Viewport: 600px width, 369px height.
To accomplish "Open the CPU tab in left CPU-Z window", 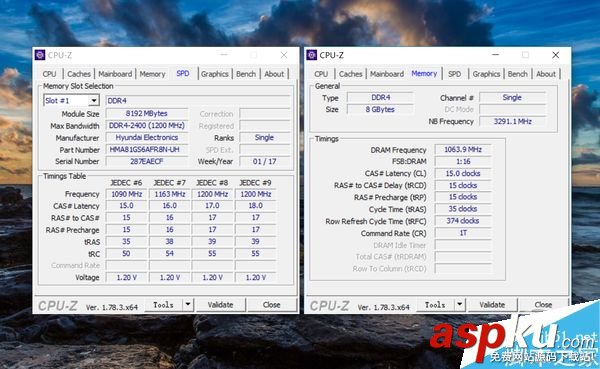I will tap(49, 74).
